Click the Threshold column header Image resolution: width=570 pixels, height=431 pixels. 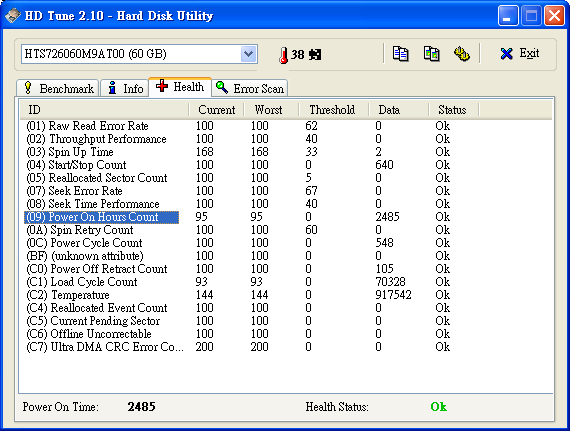pos(332,110)
